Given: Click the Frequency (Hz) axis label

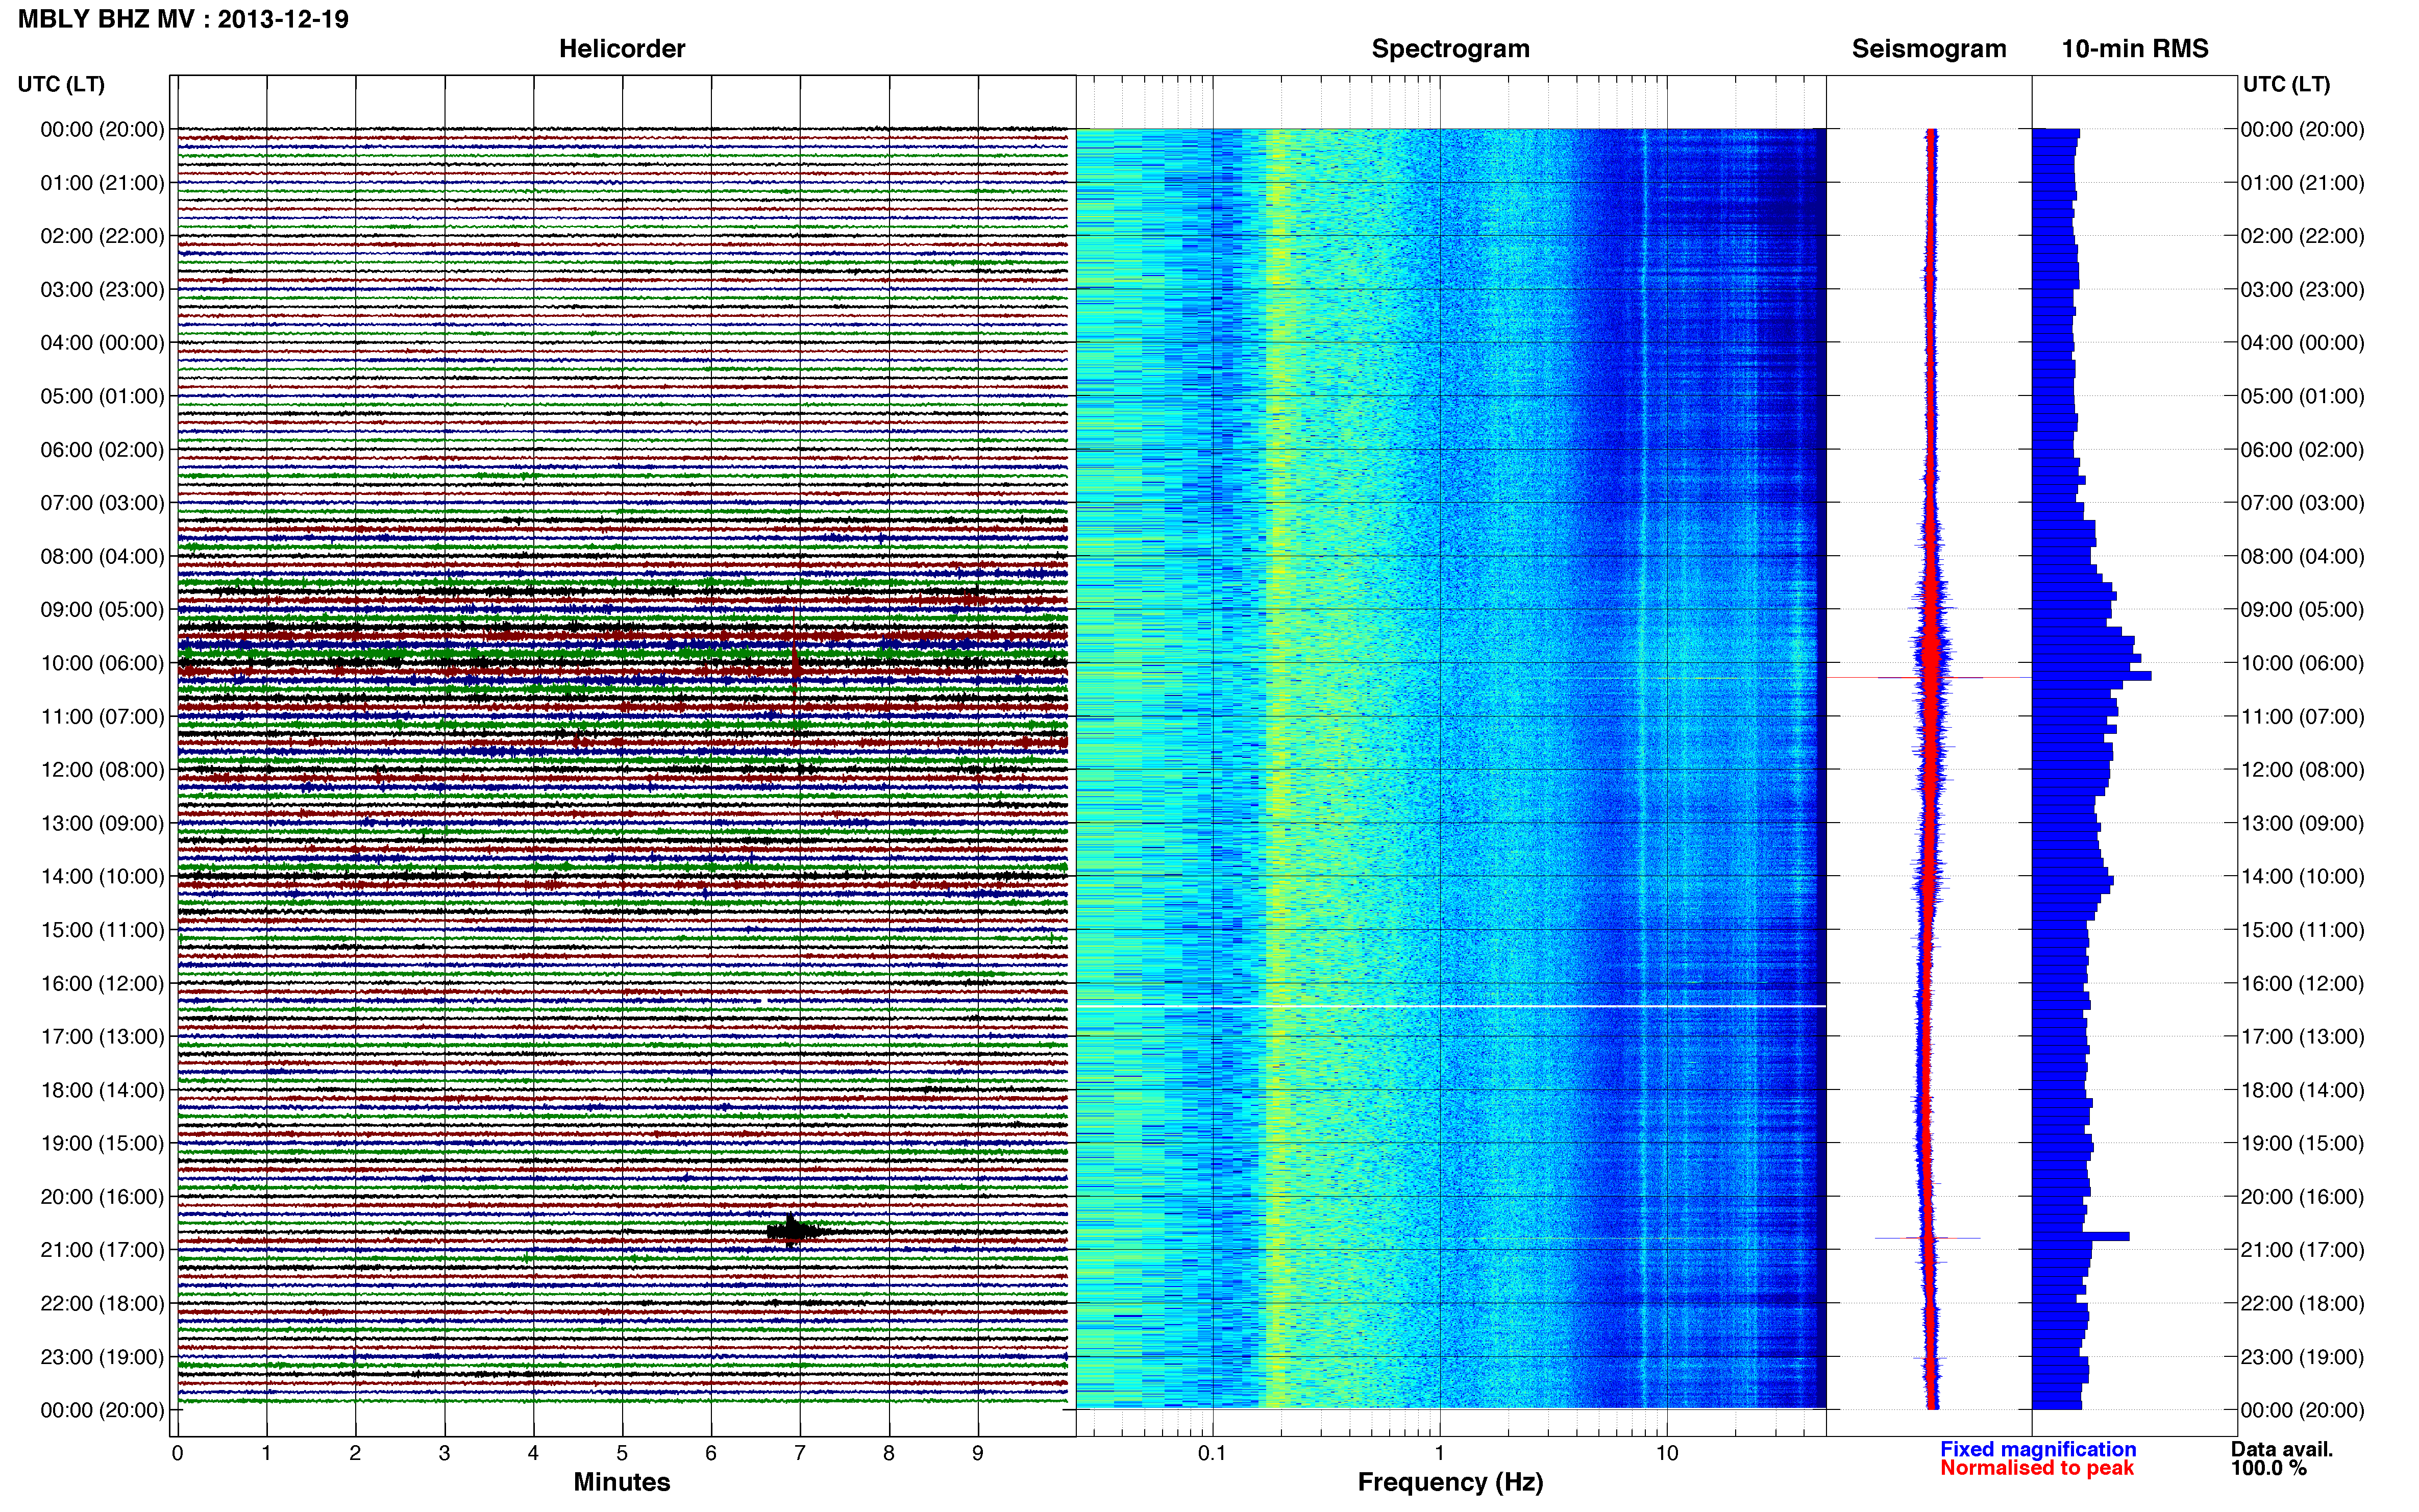Looking at the screenshot, I should (x=1450, y=1482).
